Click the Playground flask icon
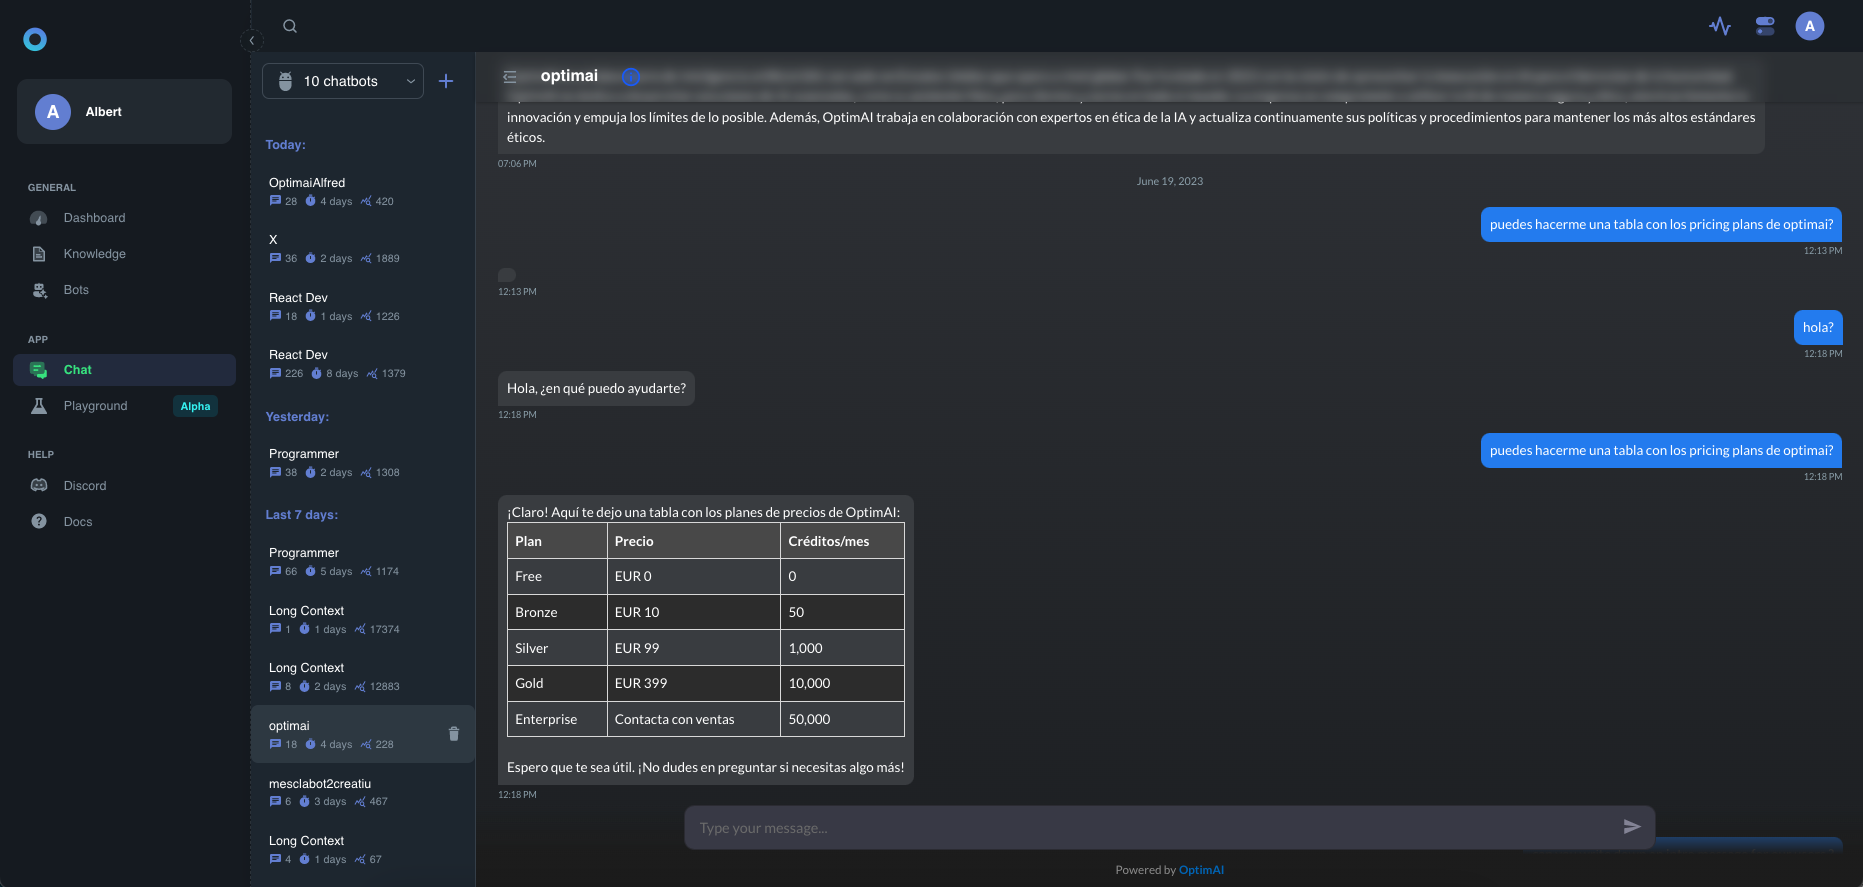This screenshot has height=887, width=1863. pyautogui.click(x=39, y=406)
